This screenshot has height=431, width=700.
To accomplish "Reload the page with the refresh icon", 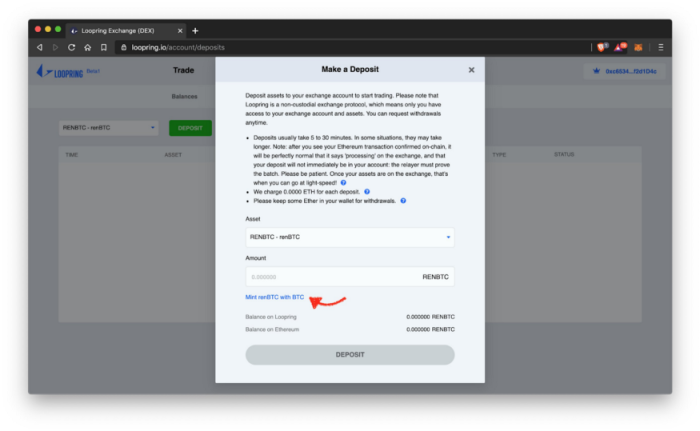I will tap(71, 47).
